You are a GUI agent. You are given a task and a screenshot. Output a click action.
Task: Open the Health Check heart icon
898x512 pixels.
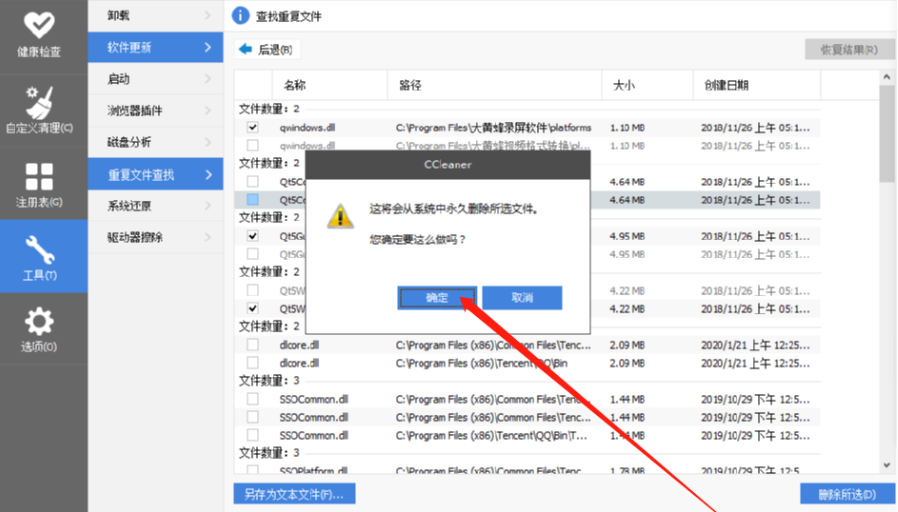41,26
